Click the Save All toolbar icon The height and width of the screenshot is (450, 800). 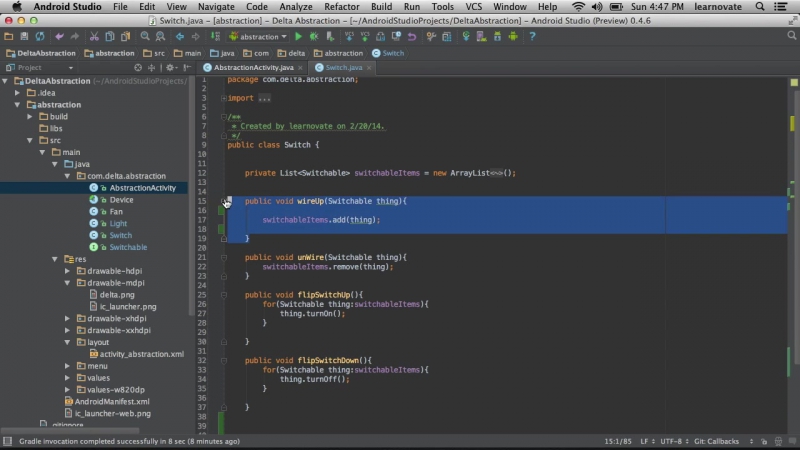24,36
